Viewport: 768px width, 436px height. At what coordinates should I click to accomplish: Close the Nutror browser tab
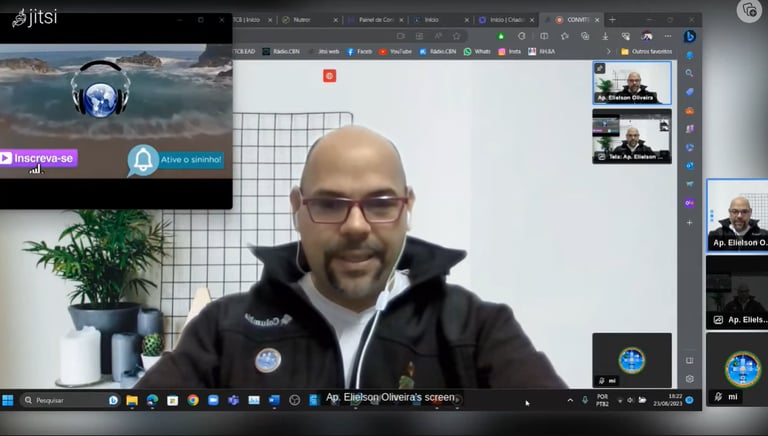336,20
